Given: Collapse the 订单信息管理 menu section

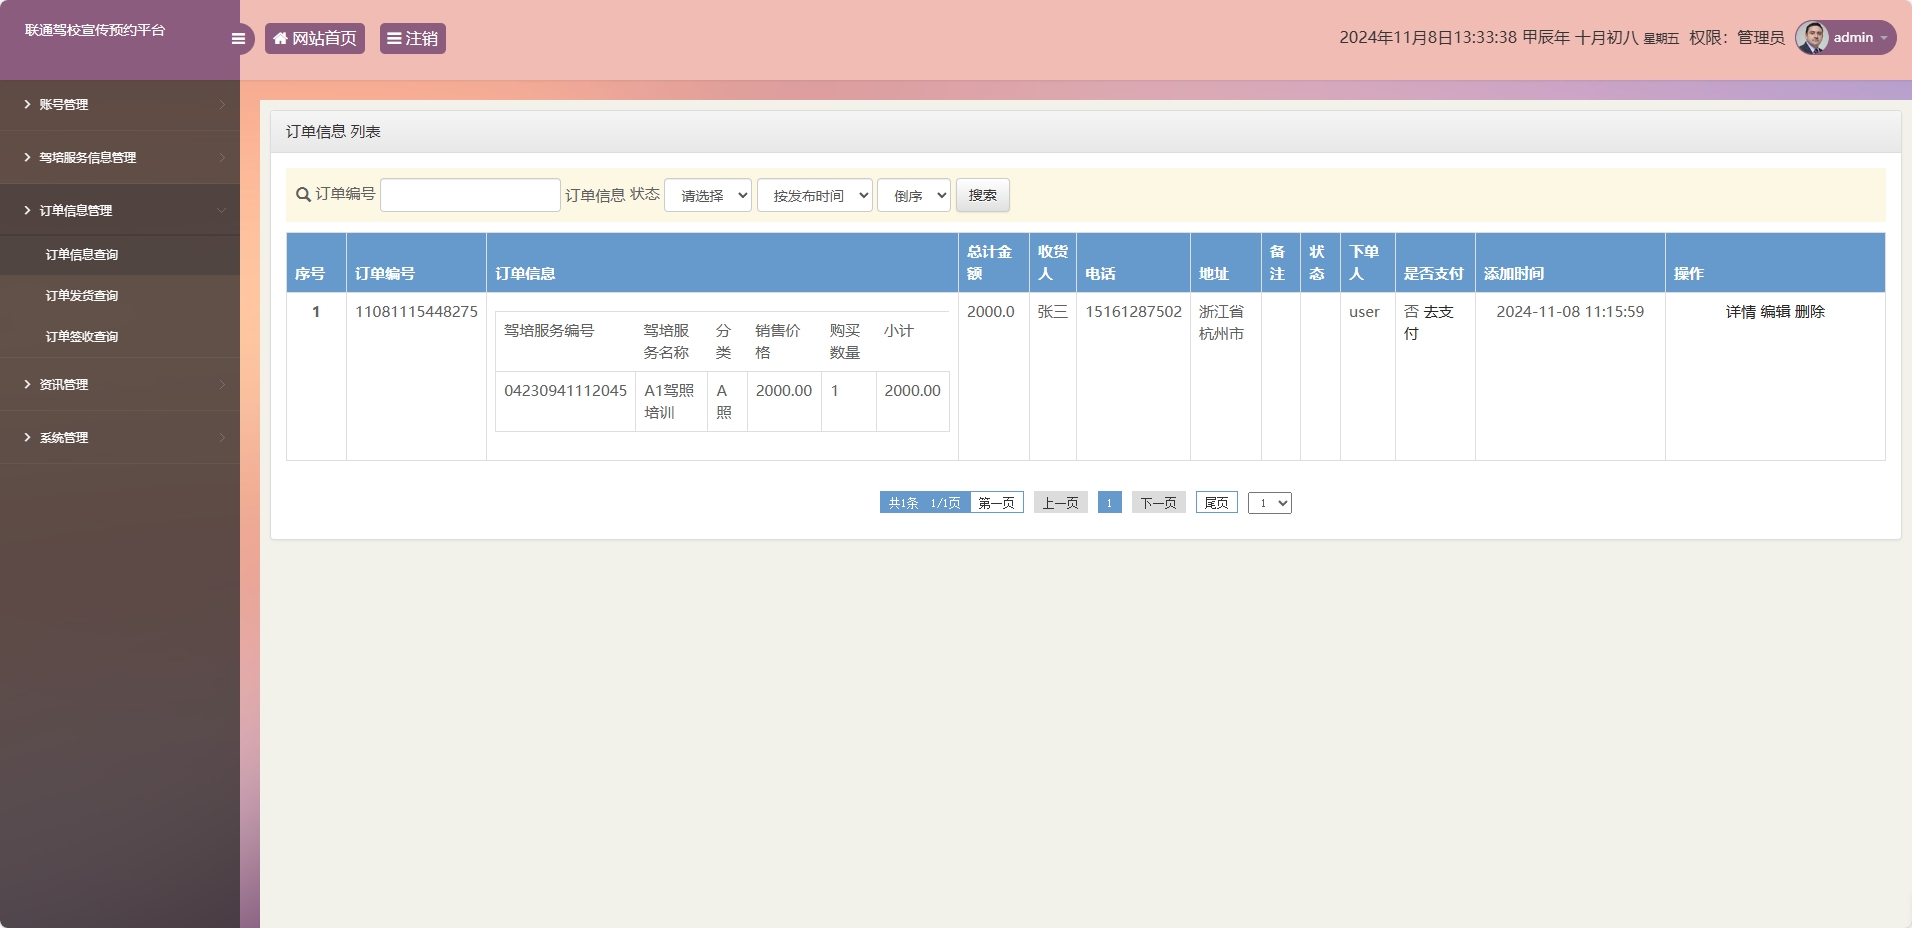Looking at the screenshot, I should [x=222, y=210].
